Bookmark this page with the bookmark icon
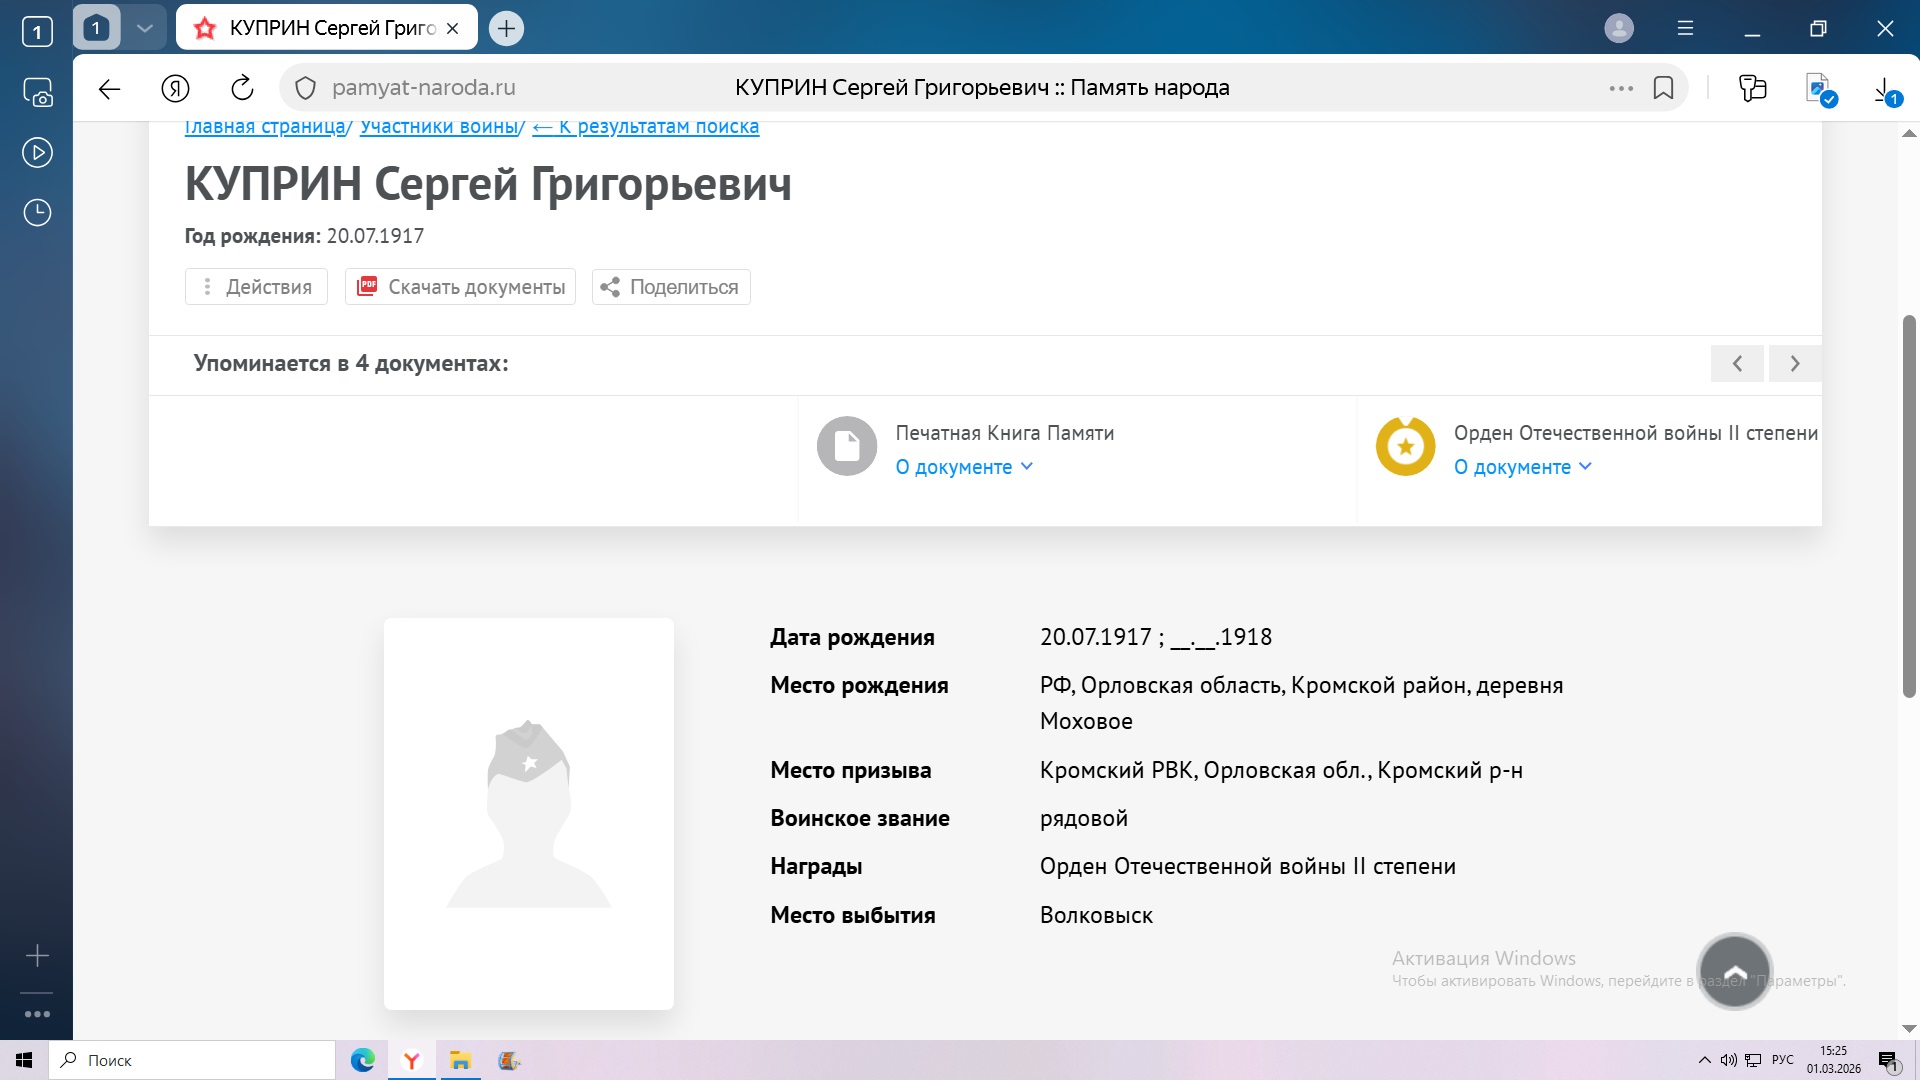Image resolution: width=1920 pixels, height=1080 pixels. [1663, 88]
